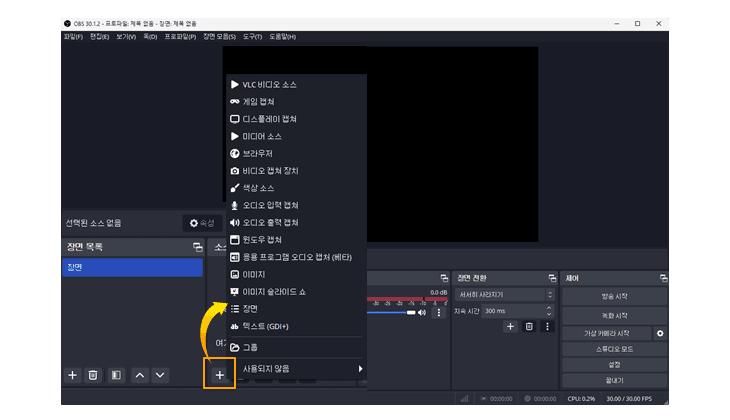Viewport: 730px width, 420px height.
Task: Click the add source plus button
Action: (x=220, y=374)
